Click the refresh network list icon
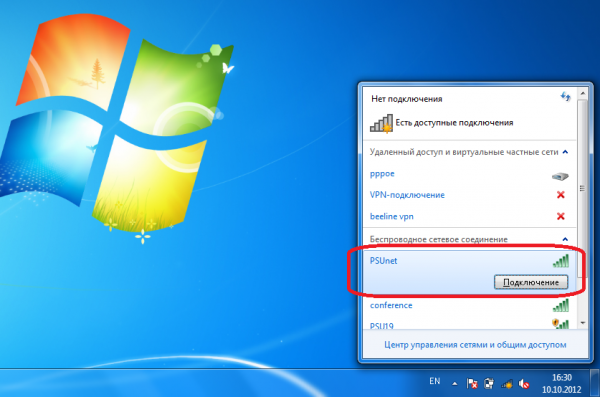The image size is (600, 397). [x=565, y=96]
